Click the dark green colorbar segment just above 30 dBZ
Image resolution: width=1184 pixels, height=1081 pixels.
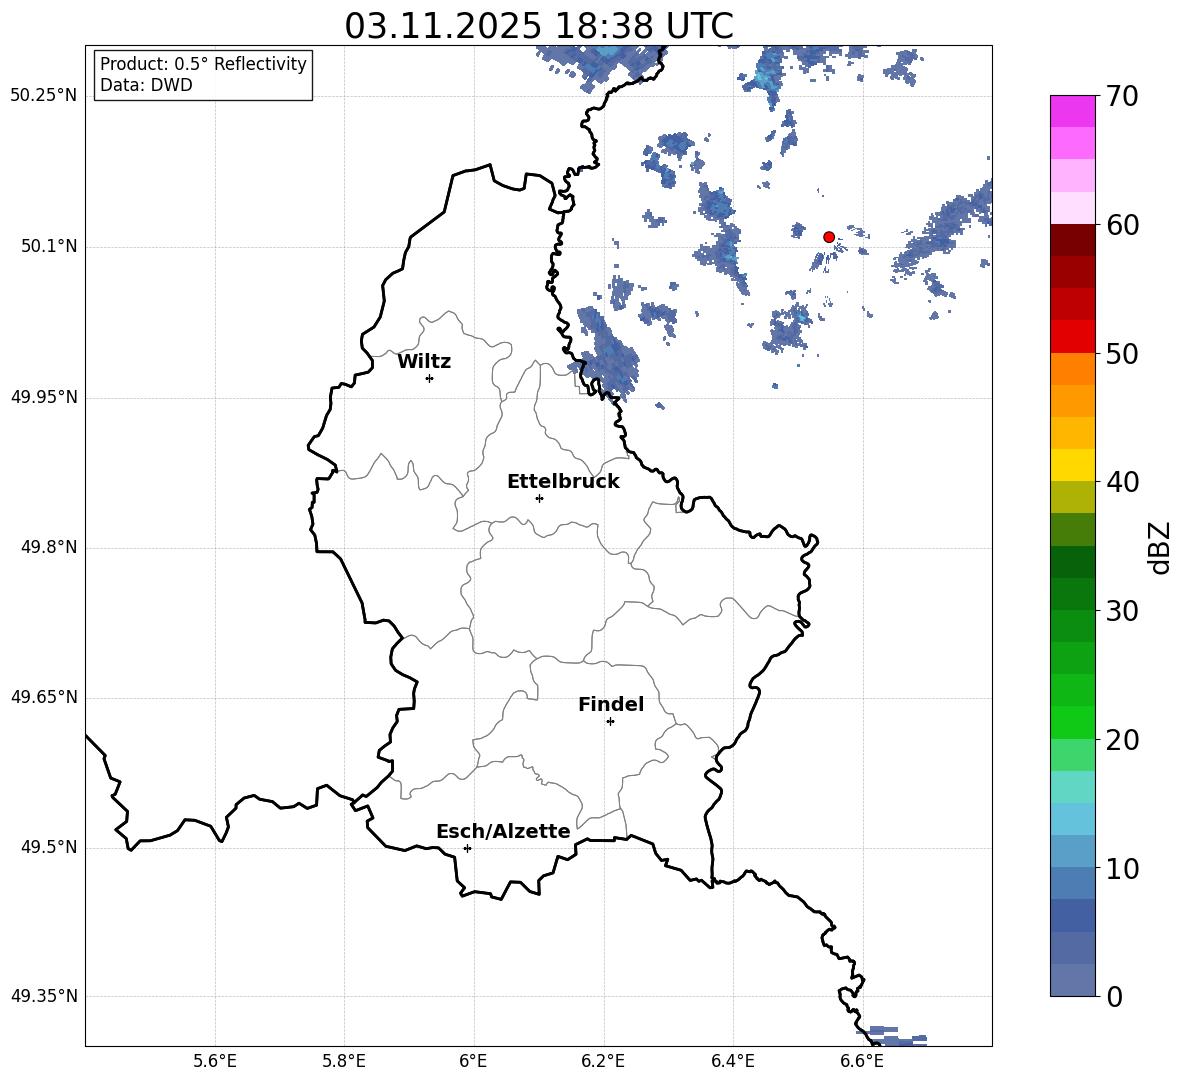(1072, 594)
